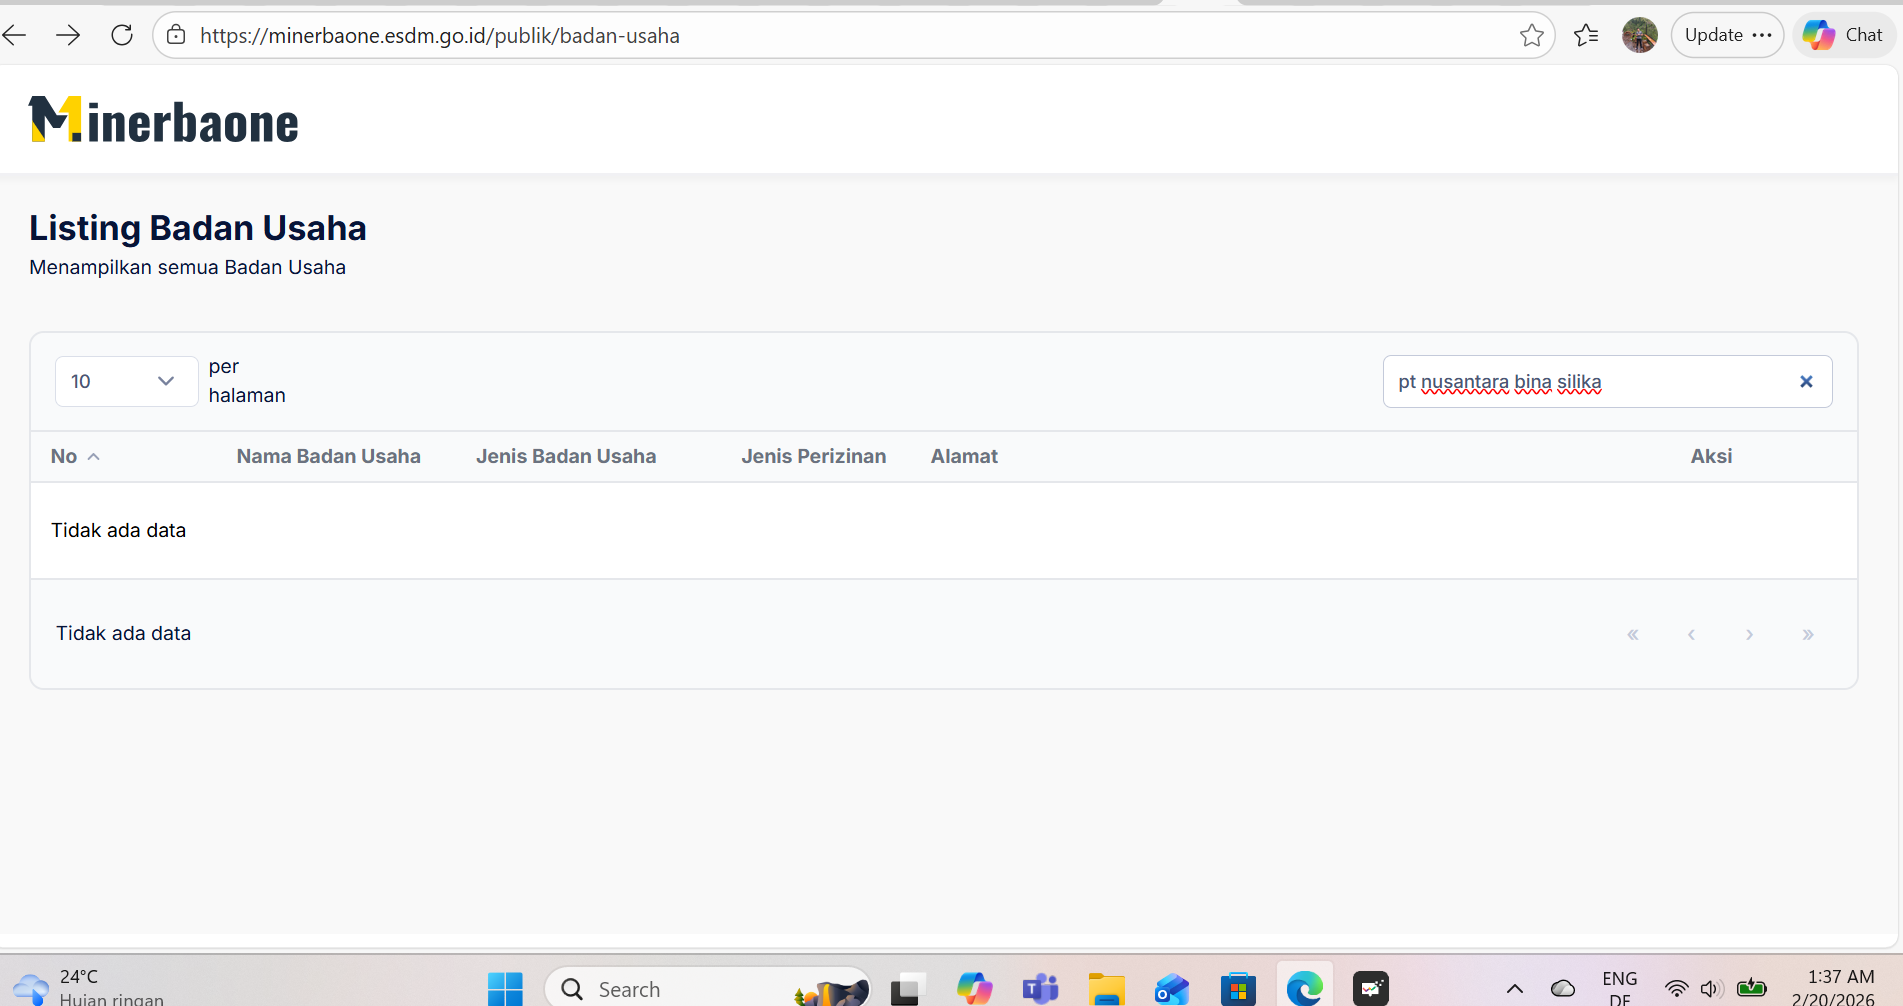The width and height of the screenshot is (1903, 1006).
Task: Open Outlook from the taskbar
Action: point(1172,989)
